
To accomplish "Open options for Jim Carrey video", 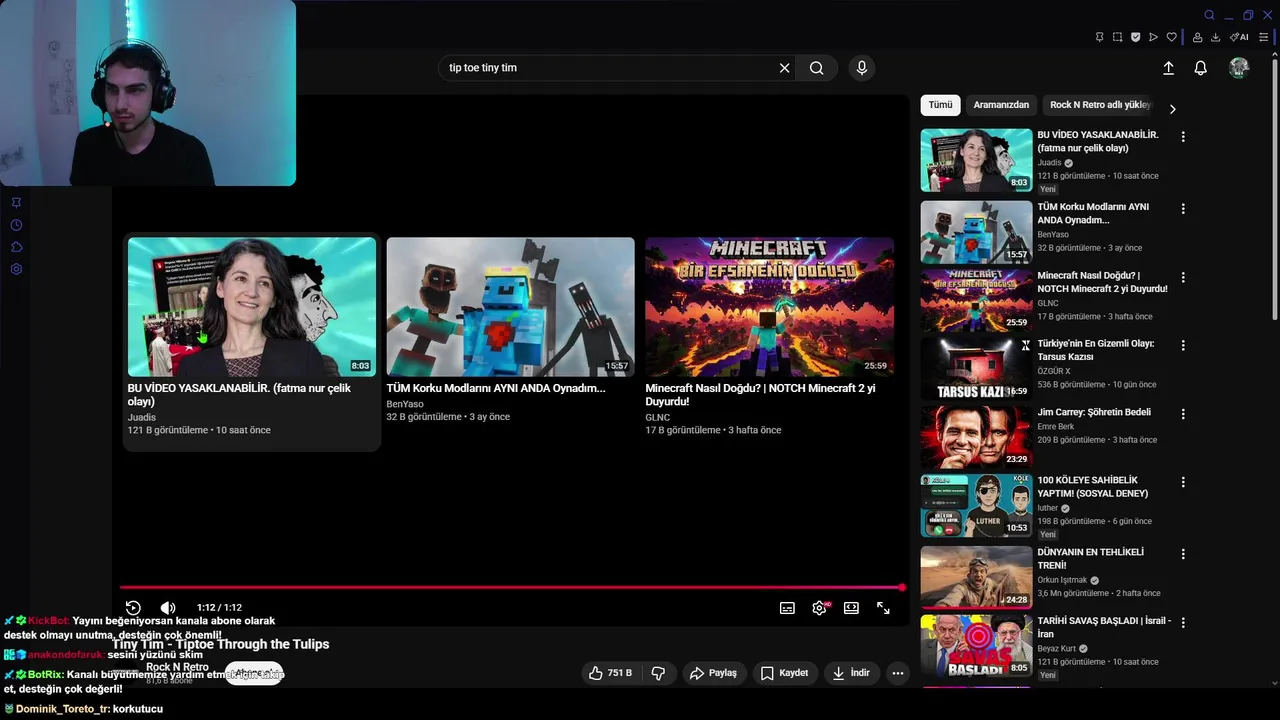I will point(1183,414).
